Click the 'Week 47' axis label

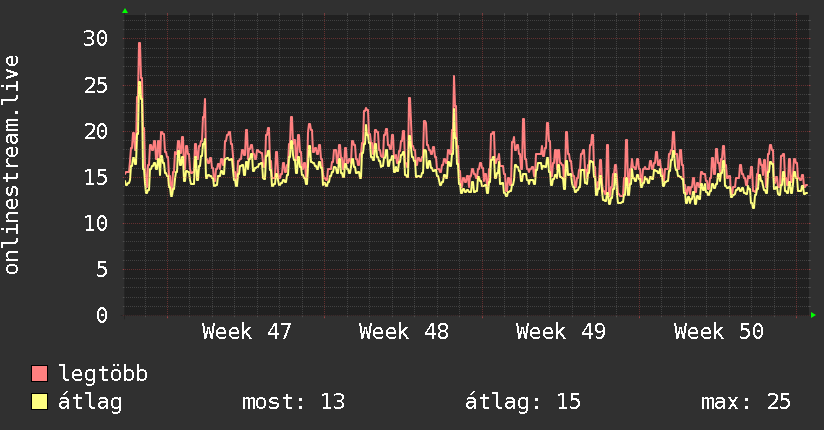point(246,332)
